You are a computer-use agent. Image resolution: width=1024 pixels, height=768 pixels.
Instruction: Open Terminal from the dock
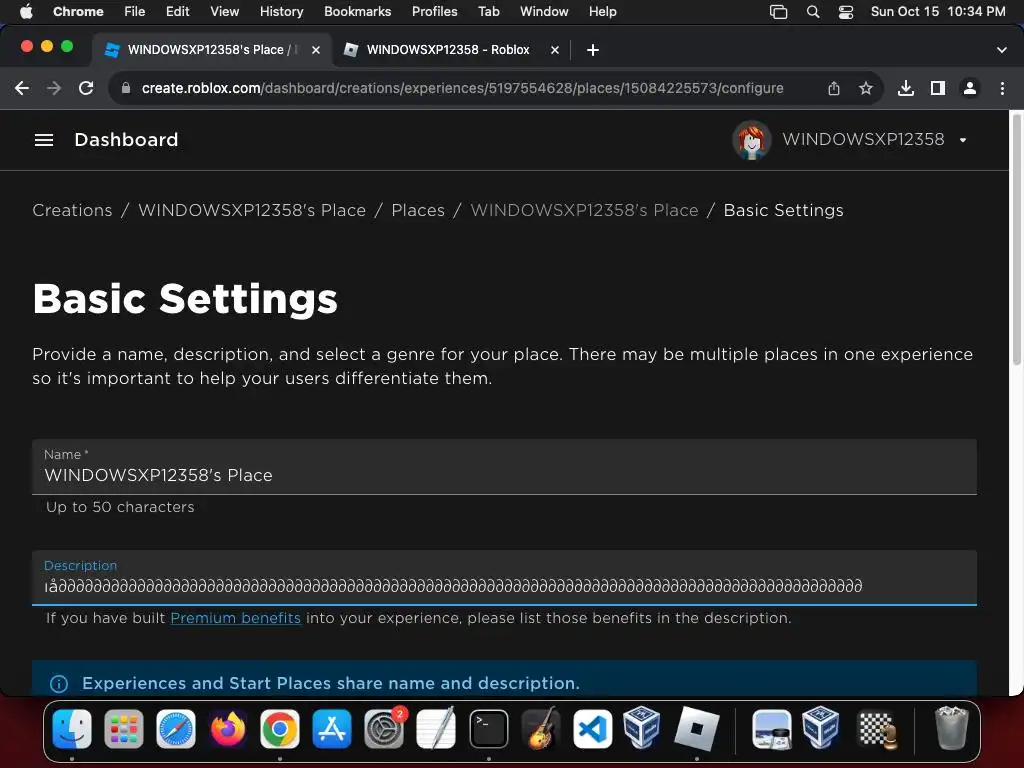[488, 729]
